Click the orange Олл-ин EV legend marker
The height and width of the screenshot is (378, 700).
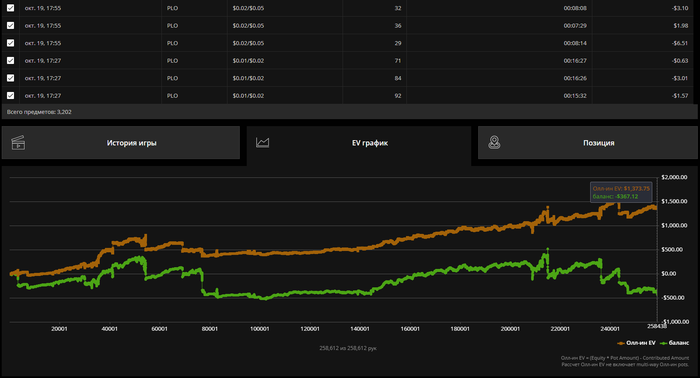[x=621, y=343]
